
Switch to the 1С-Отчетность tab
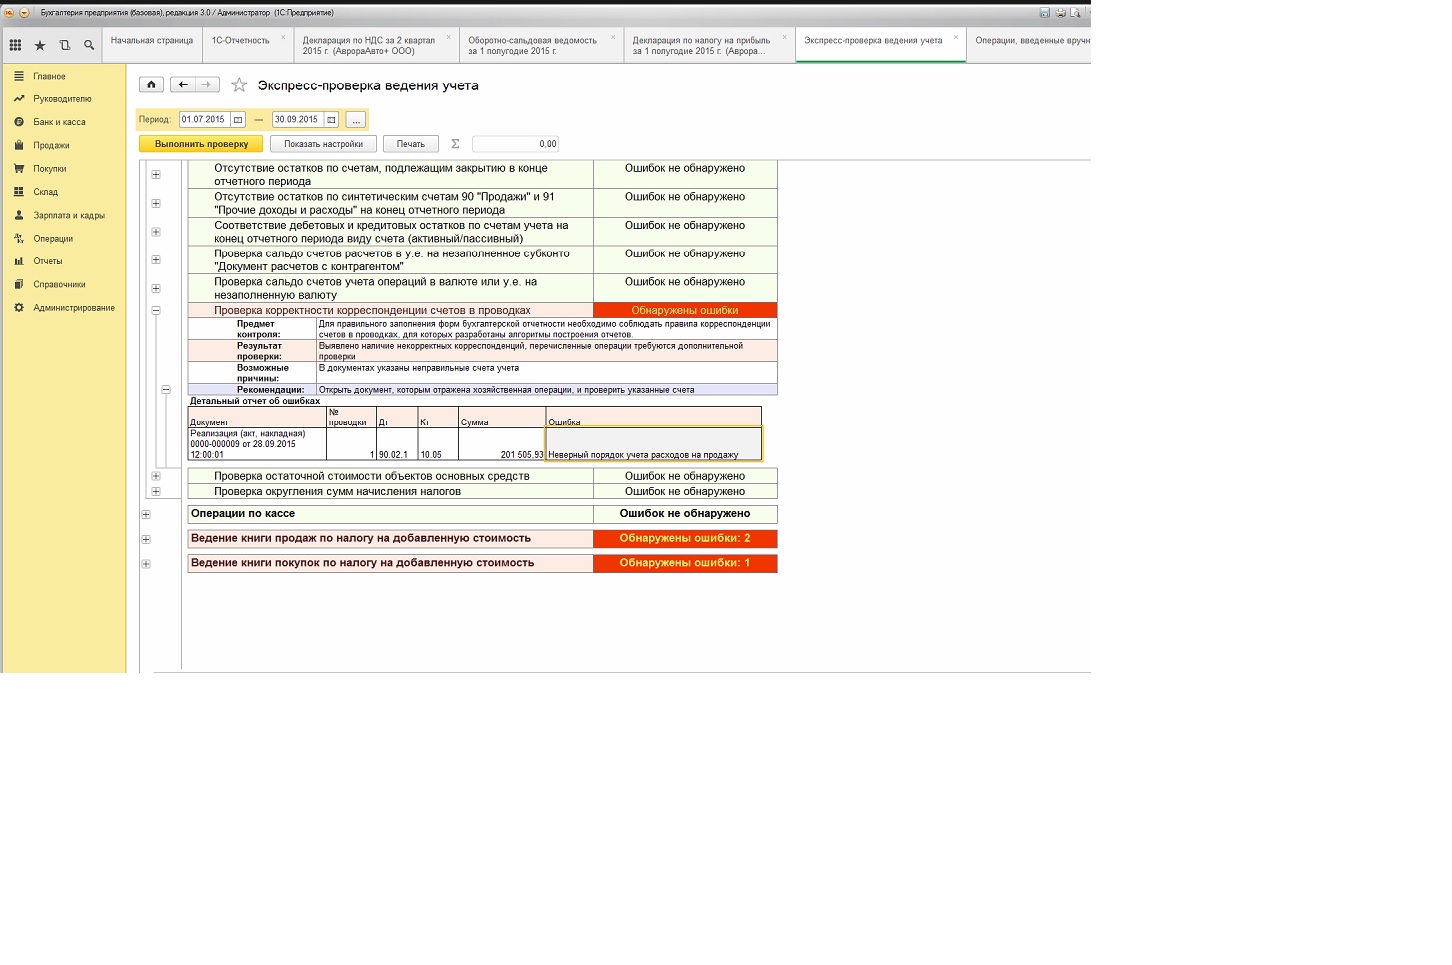pyautogui.click(x=240, y=41)
